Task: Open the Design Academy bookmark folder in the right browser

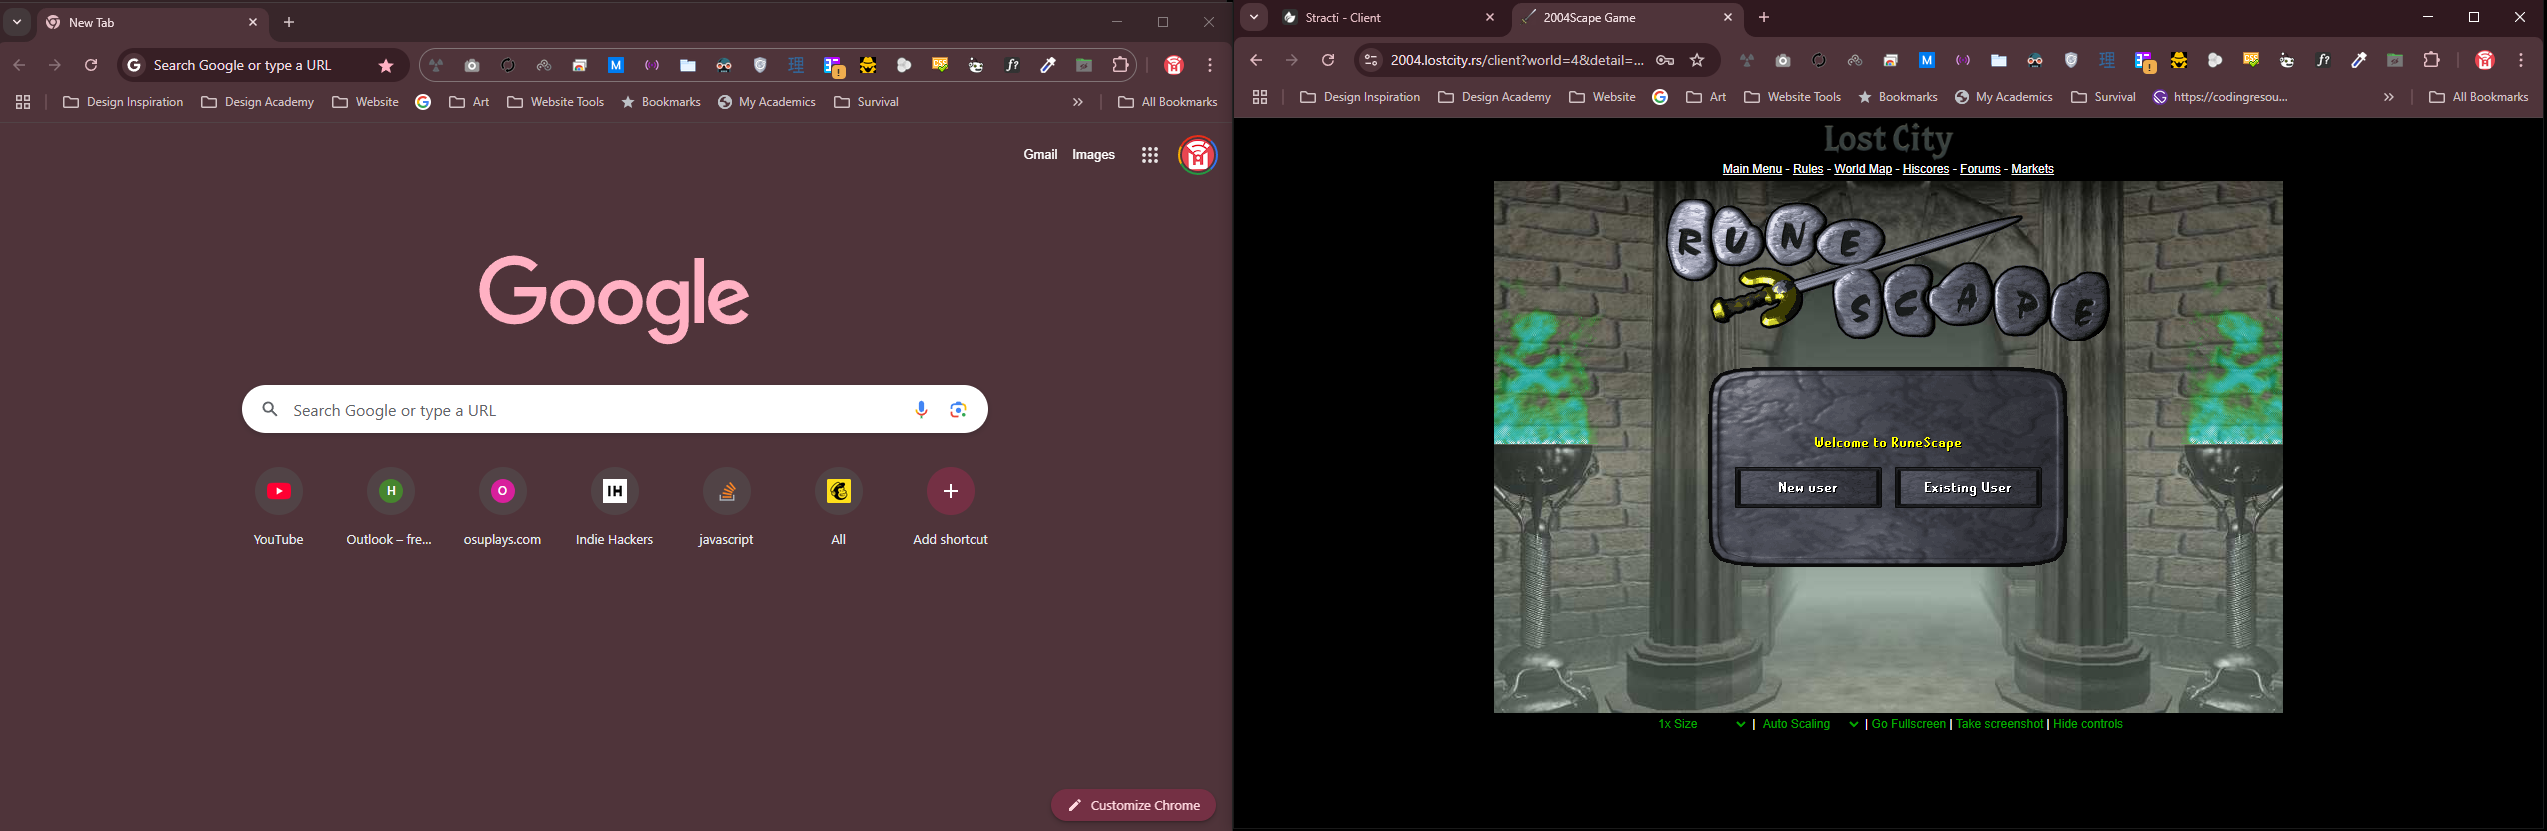Action: point(1494,97)
